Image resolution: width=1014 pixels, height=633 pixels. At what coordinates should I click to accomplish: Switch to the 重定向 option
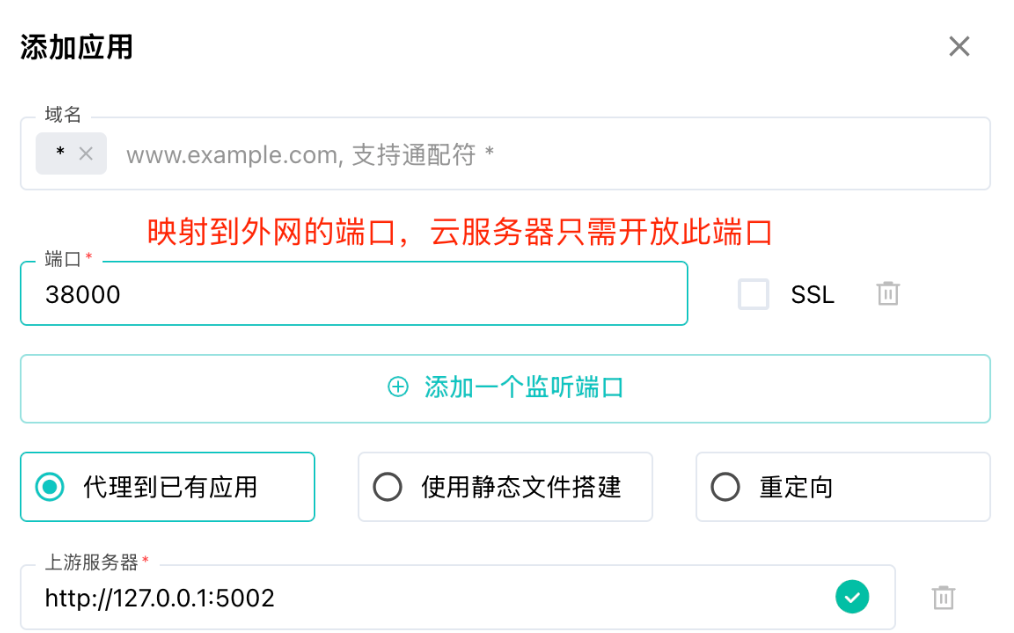725,487
